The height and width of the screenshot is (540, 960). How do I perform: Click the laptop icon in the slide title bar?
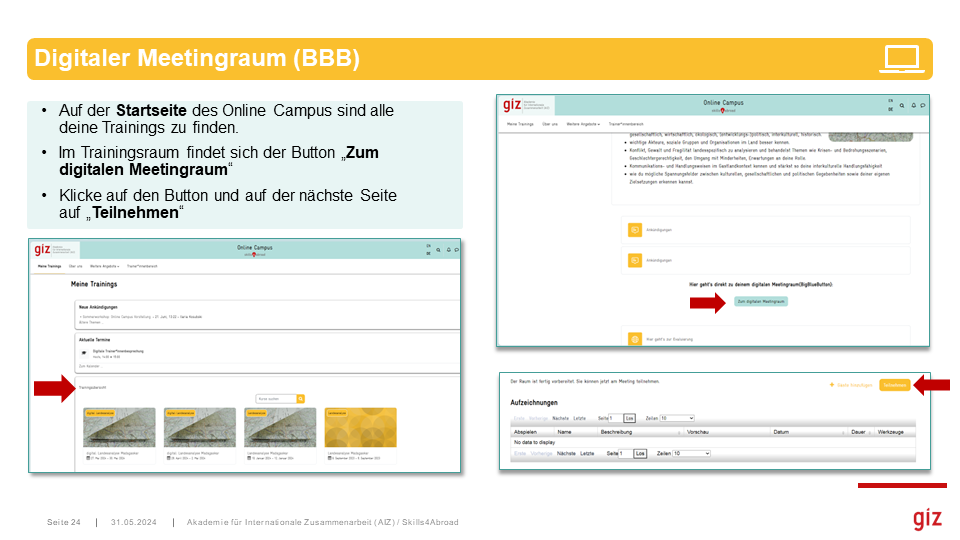click(x=902, y=59)
